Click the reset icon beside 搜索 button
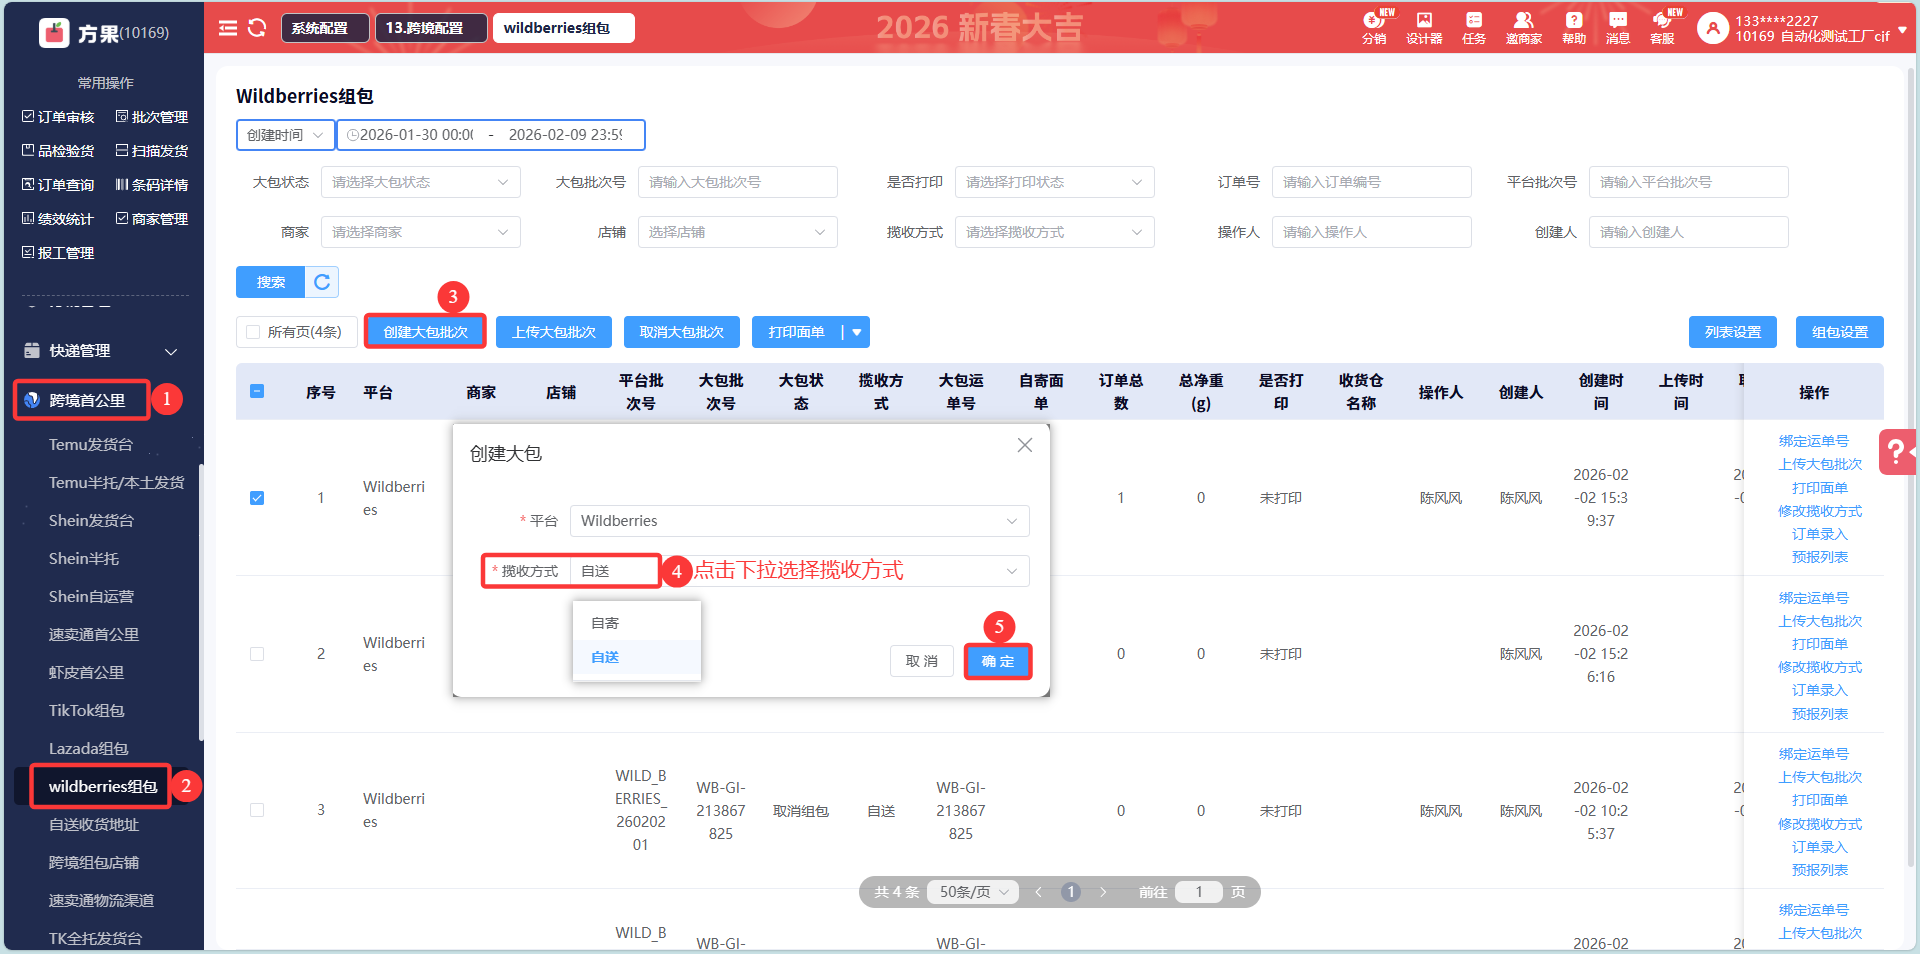This screenshot has height=954, width=1920. point(322,282)
